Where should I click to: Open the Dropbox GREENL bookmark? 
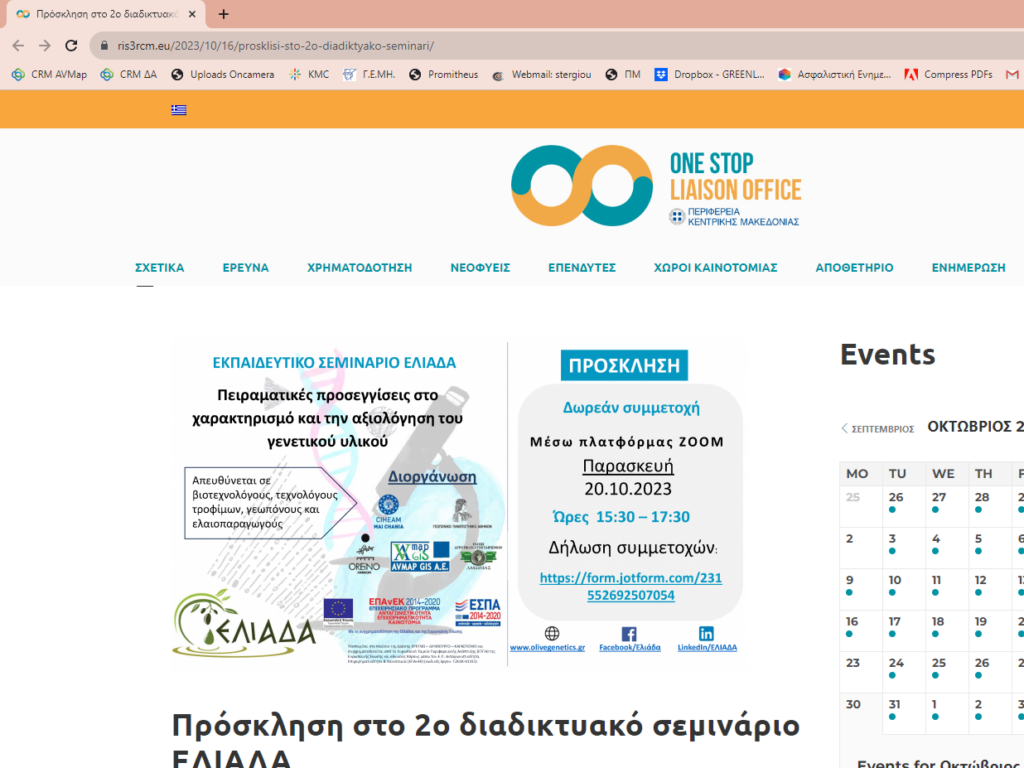710,74
